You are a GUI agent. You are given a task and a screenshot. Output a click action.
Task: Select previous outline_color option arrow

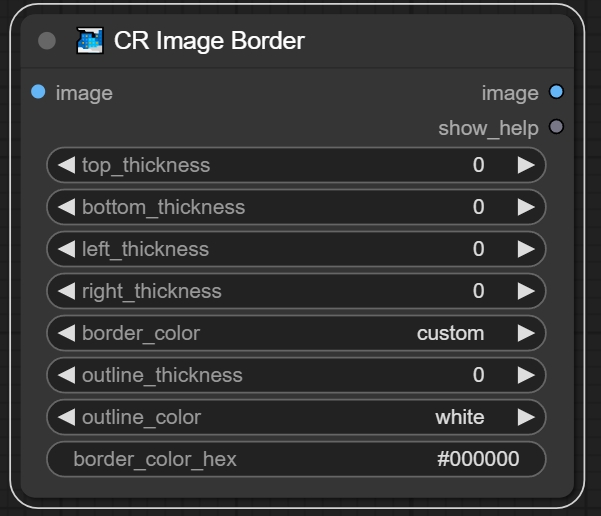(66, 417)
